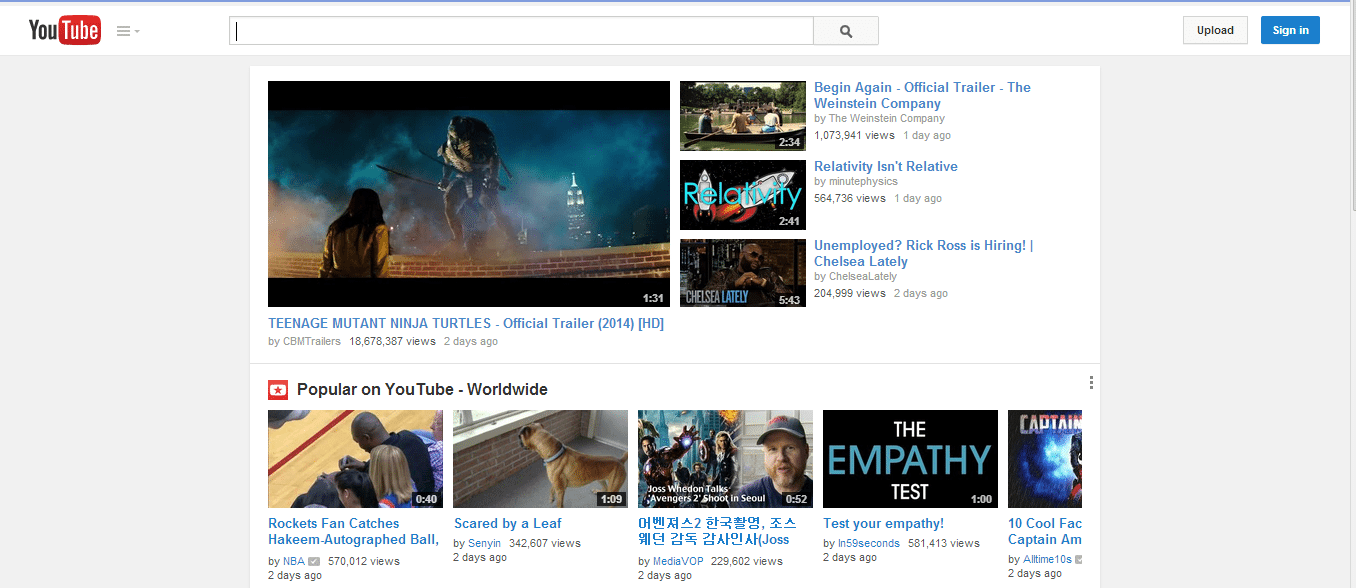Screen dimensions: 1356x588
Task: Focus the search input field
Action: coord(520,31)
